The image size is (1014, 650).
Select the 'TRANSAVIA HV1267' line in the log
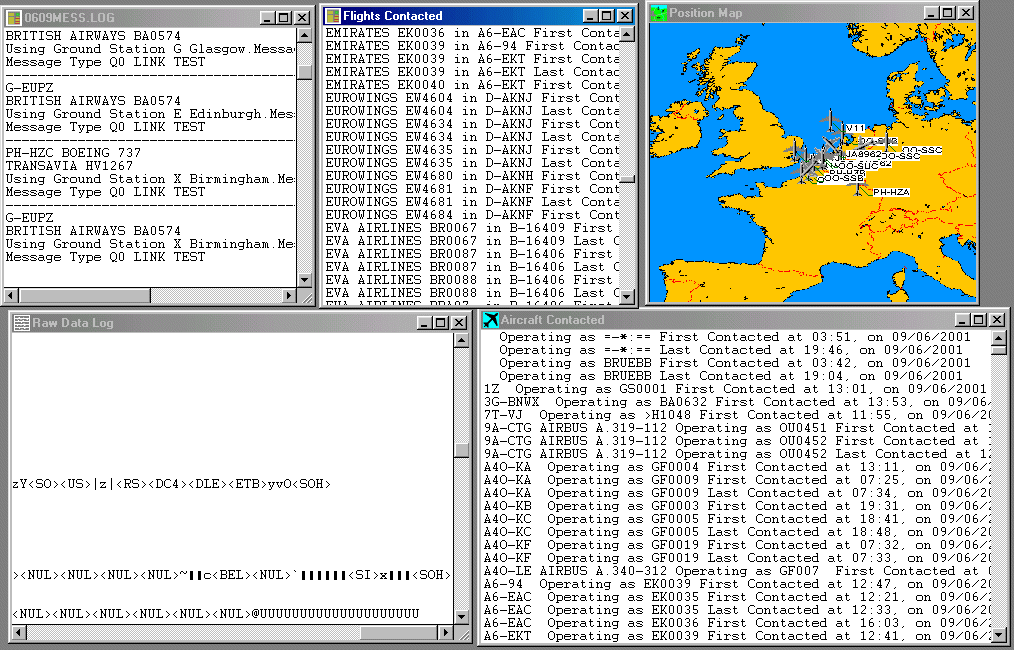click(69, 166)
